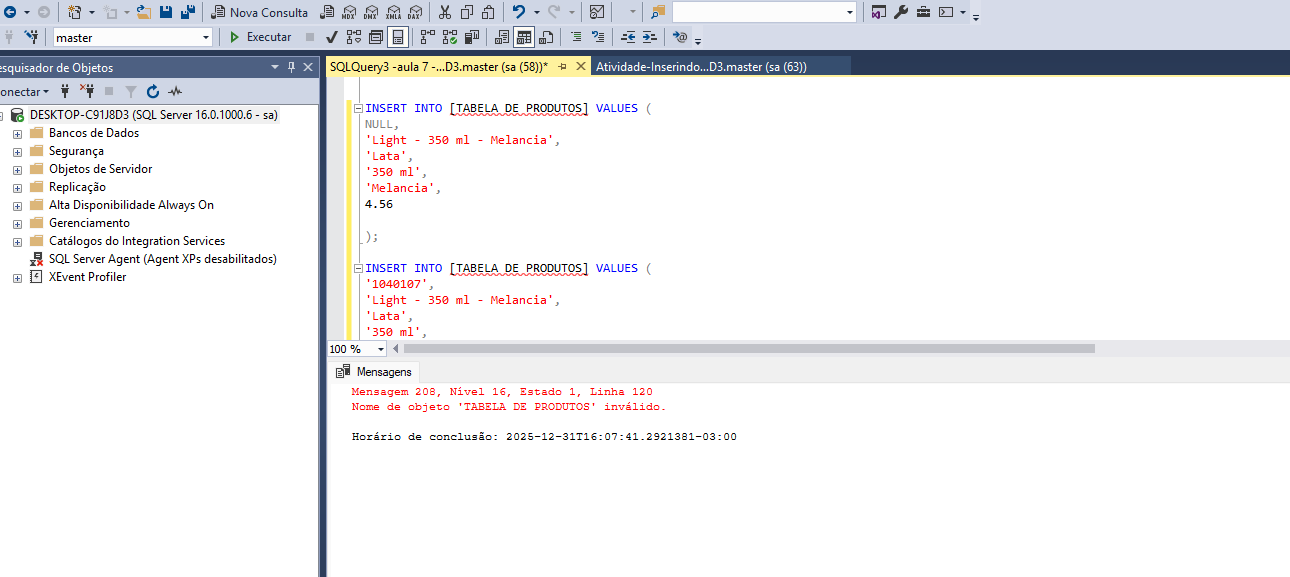The image size is (1290, 577).
Task: Toggle include live query statistics
Action: [449, 37]
